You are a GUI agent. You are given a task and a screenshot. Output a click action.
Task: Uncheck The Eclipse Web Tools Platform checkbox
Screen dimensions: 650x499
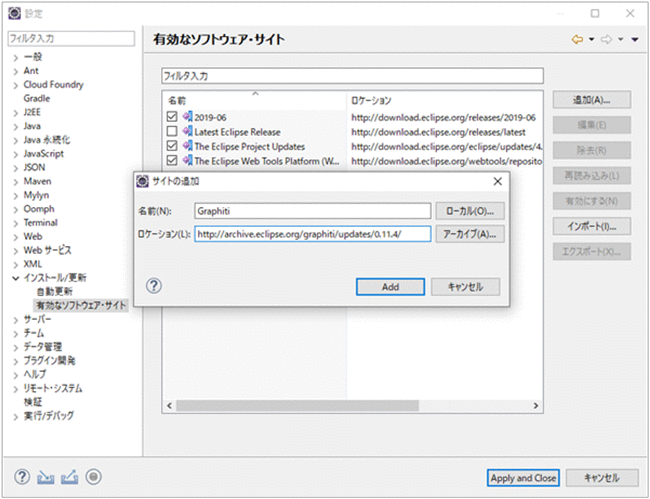172,160
